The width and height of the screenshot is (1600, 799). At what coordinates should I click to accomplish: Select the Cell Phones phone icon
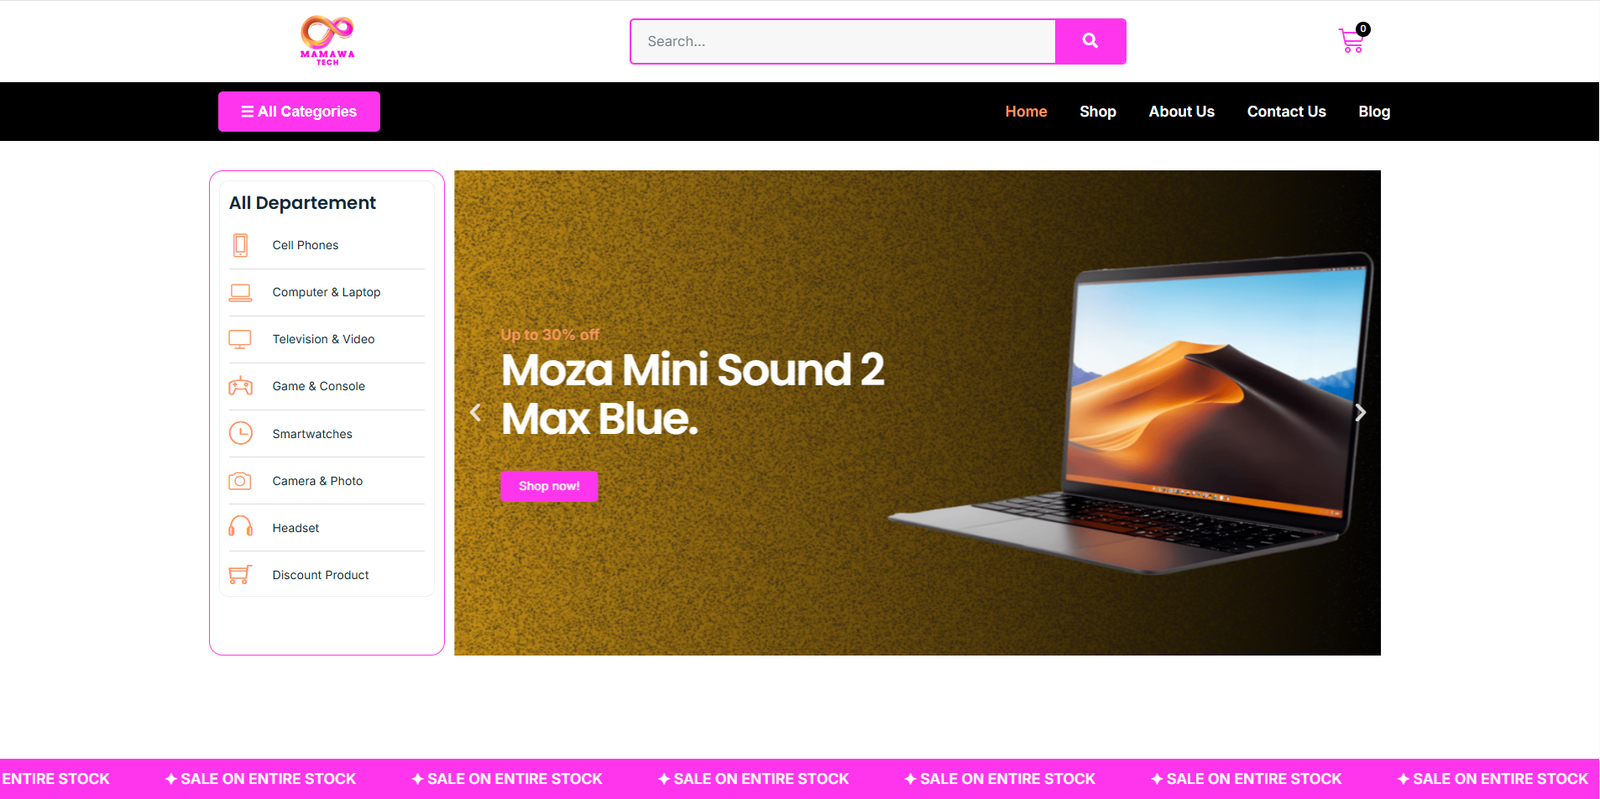[x=240, y=245]
